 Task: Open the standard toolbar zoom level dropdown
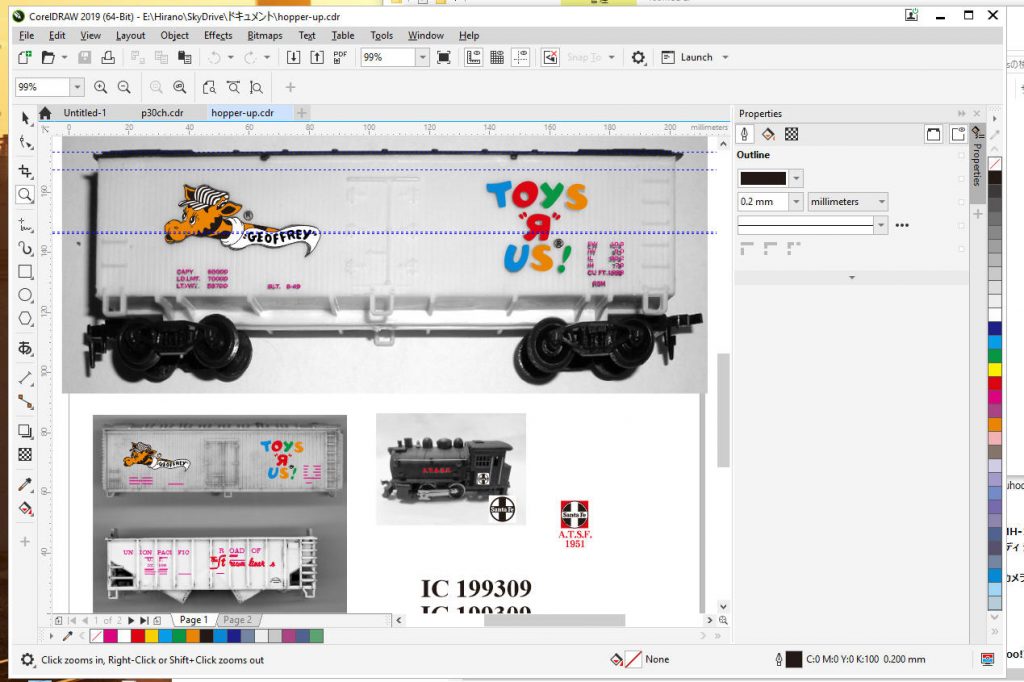coord(423,57)
